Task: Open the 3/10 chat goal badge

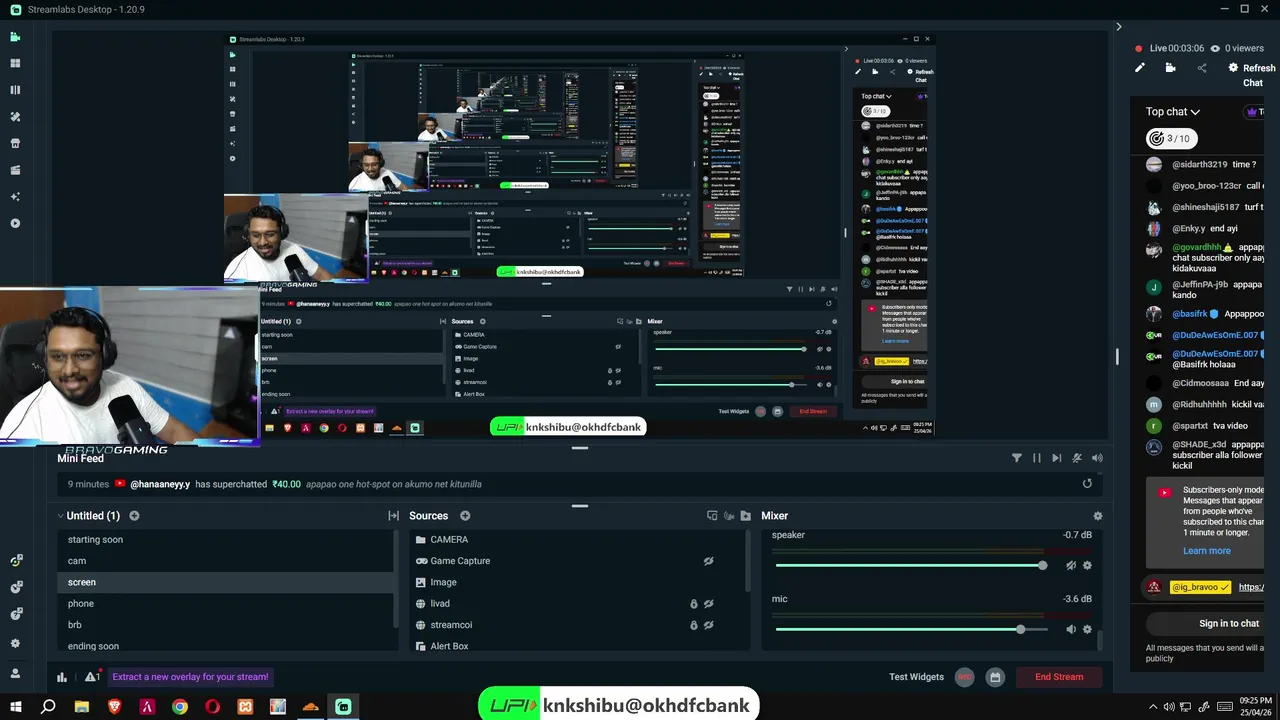Action: (x=1171, y=139)
